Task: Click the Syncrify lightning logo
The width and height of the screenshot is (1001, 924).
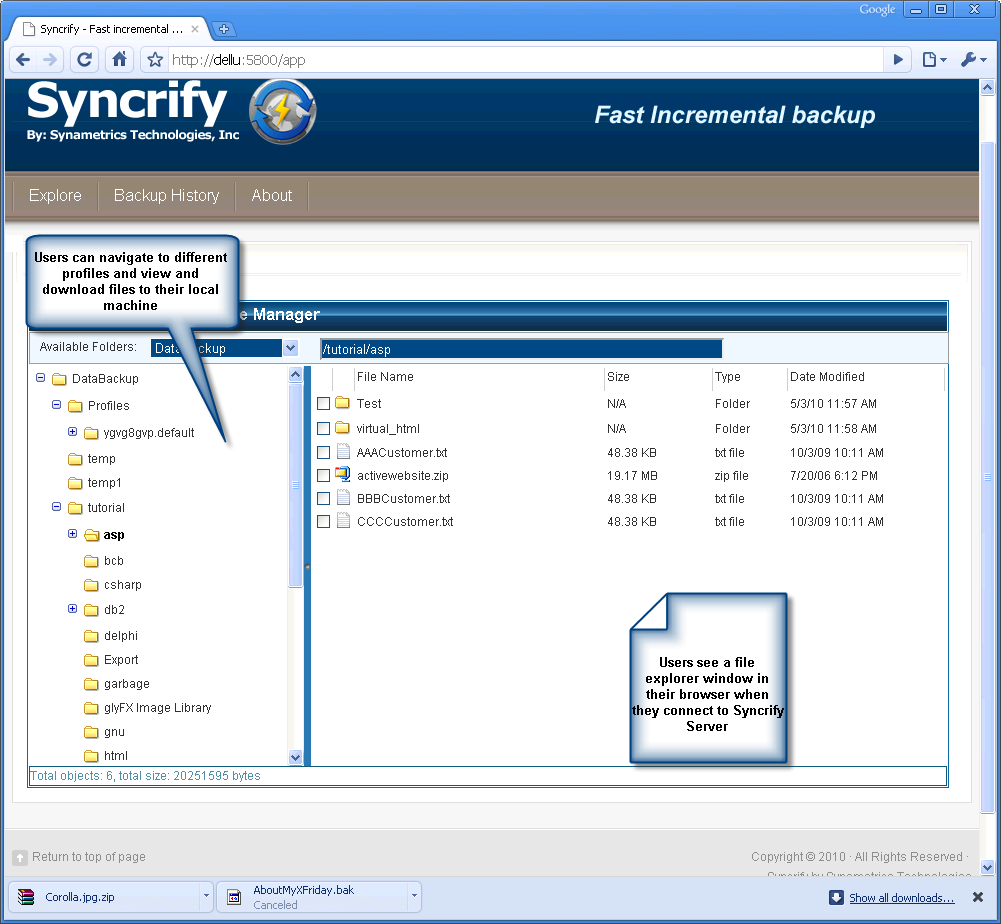Action: (282, 112)
